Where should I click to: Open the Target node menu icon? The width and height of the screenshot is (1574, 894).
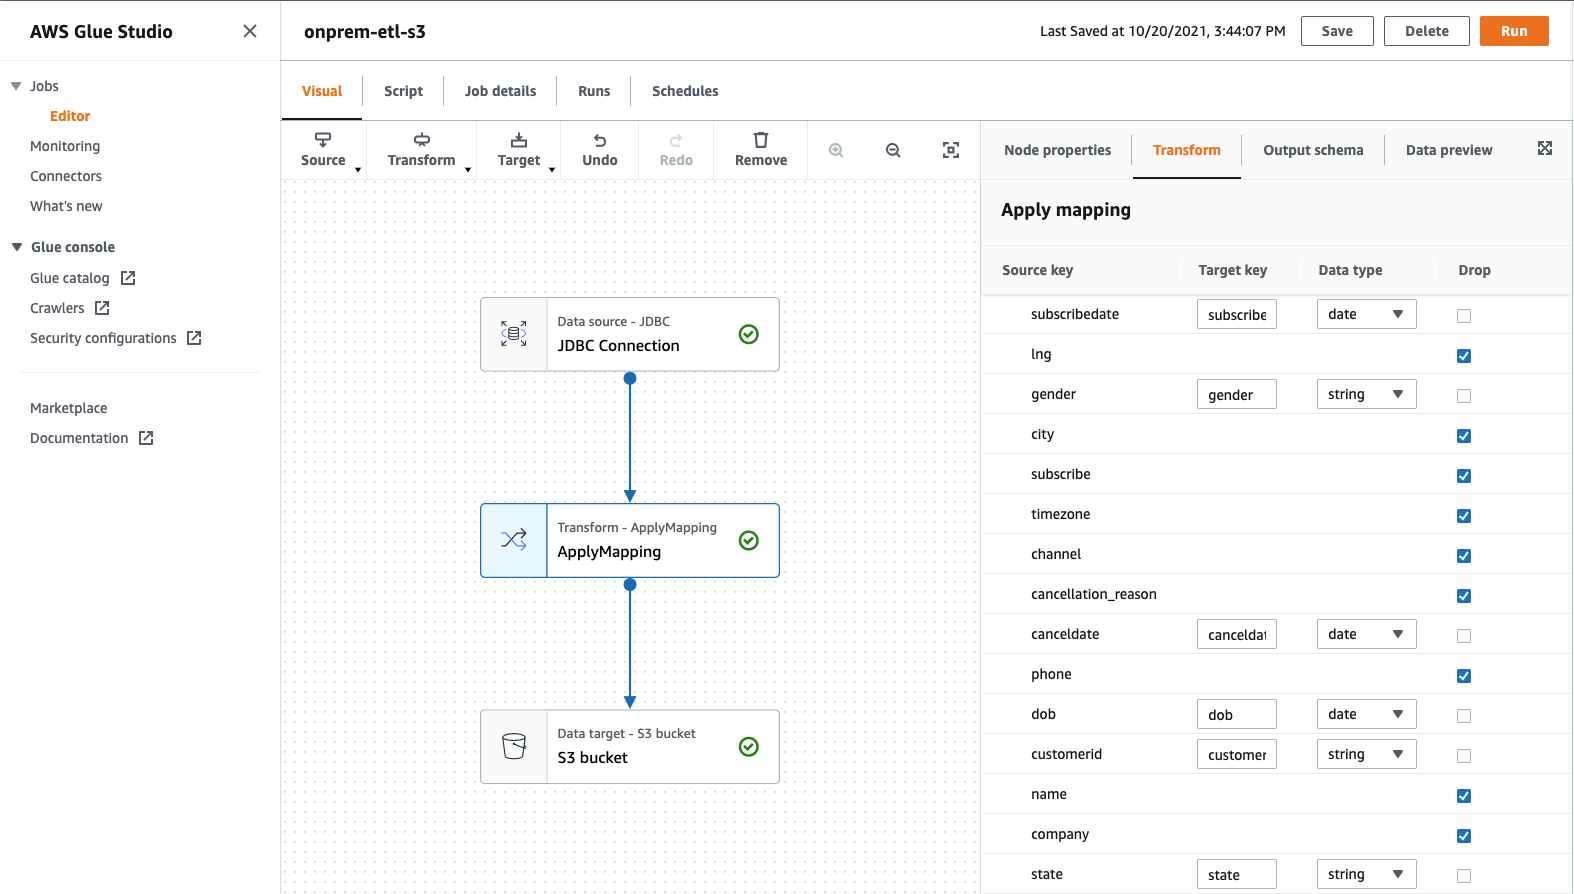coord(519,140)
